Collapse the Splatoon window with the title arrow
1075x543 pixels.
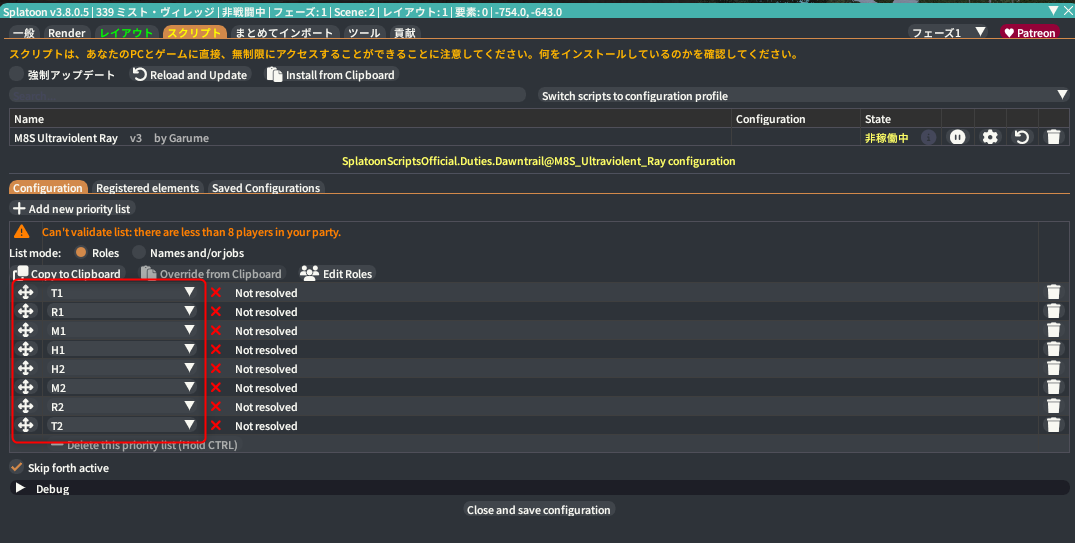[1054, 11]
